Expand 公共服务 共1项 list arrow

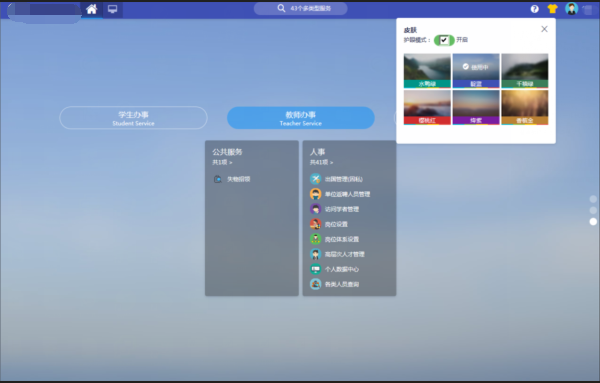(x=222, y=162)
